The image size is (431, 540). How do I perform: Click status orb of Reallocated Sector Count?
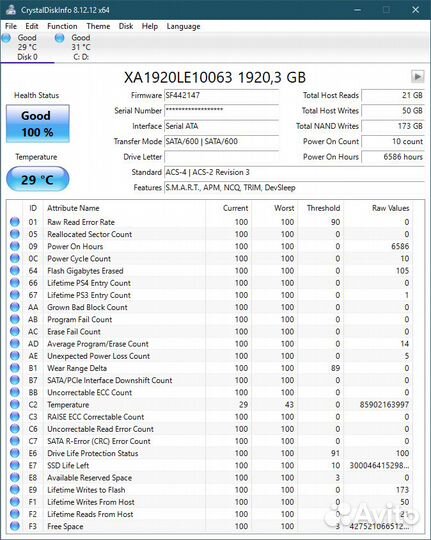(15, 234)
